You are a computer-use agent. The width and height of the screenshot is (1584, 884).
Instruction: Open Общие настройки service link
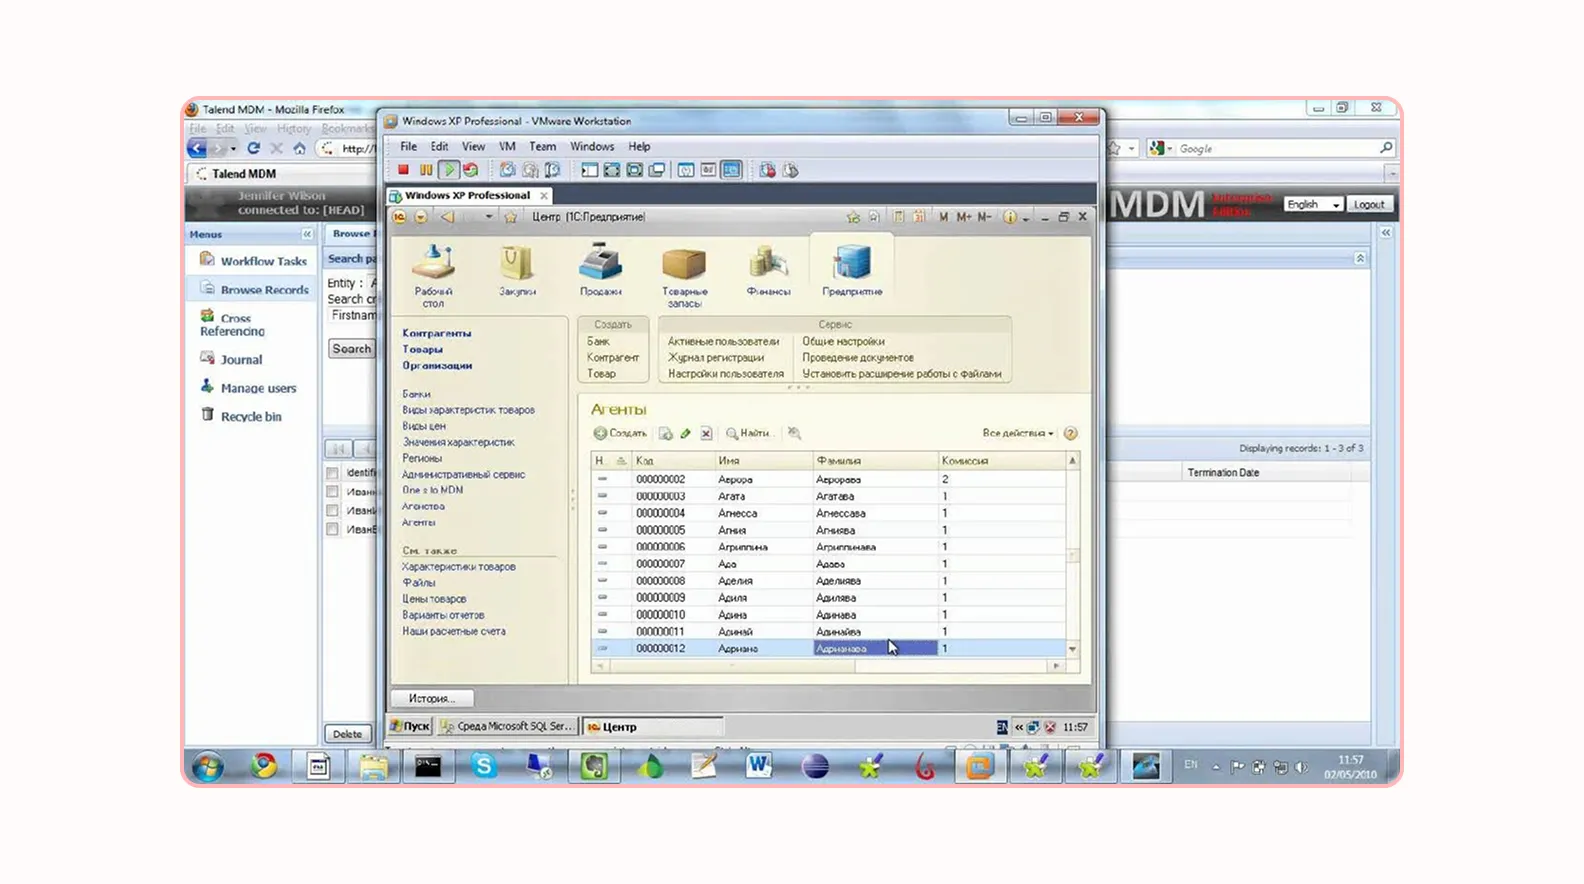pos(843,341)
